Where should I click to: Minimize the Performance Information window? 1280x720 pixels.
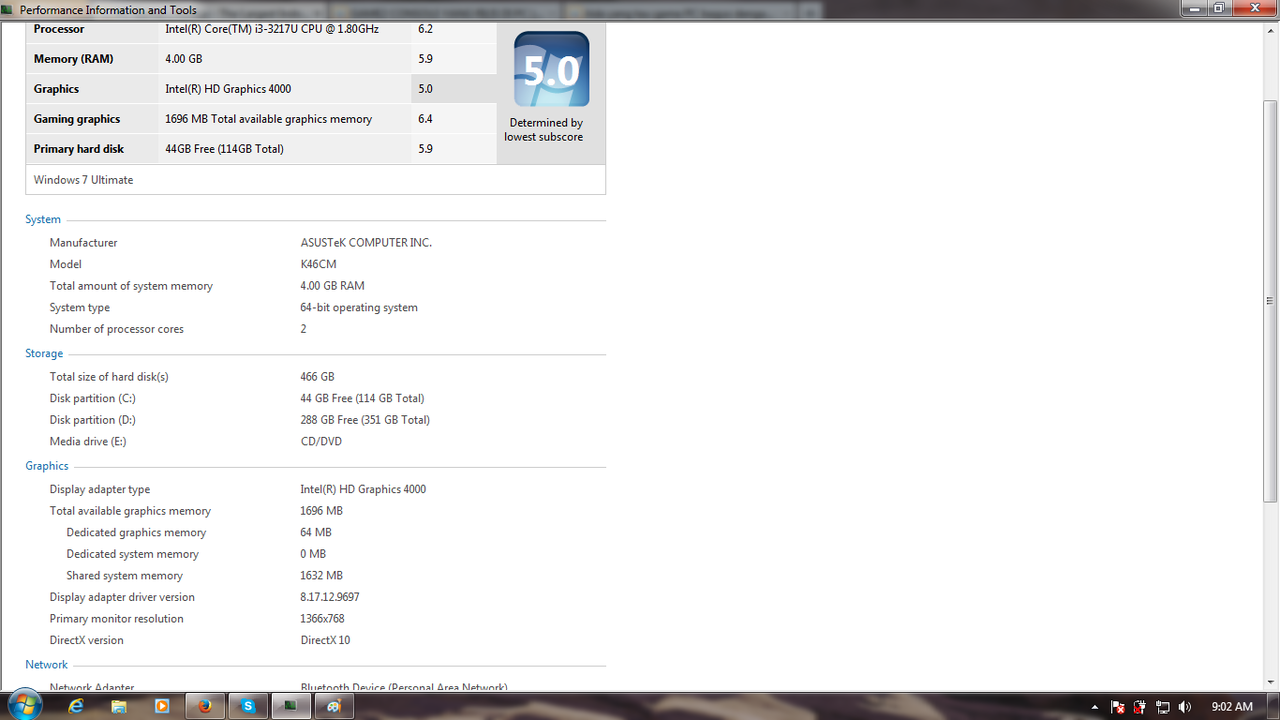(1194, 8)
